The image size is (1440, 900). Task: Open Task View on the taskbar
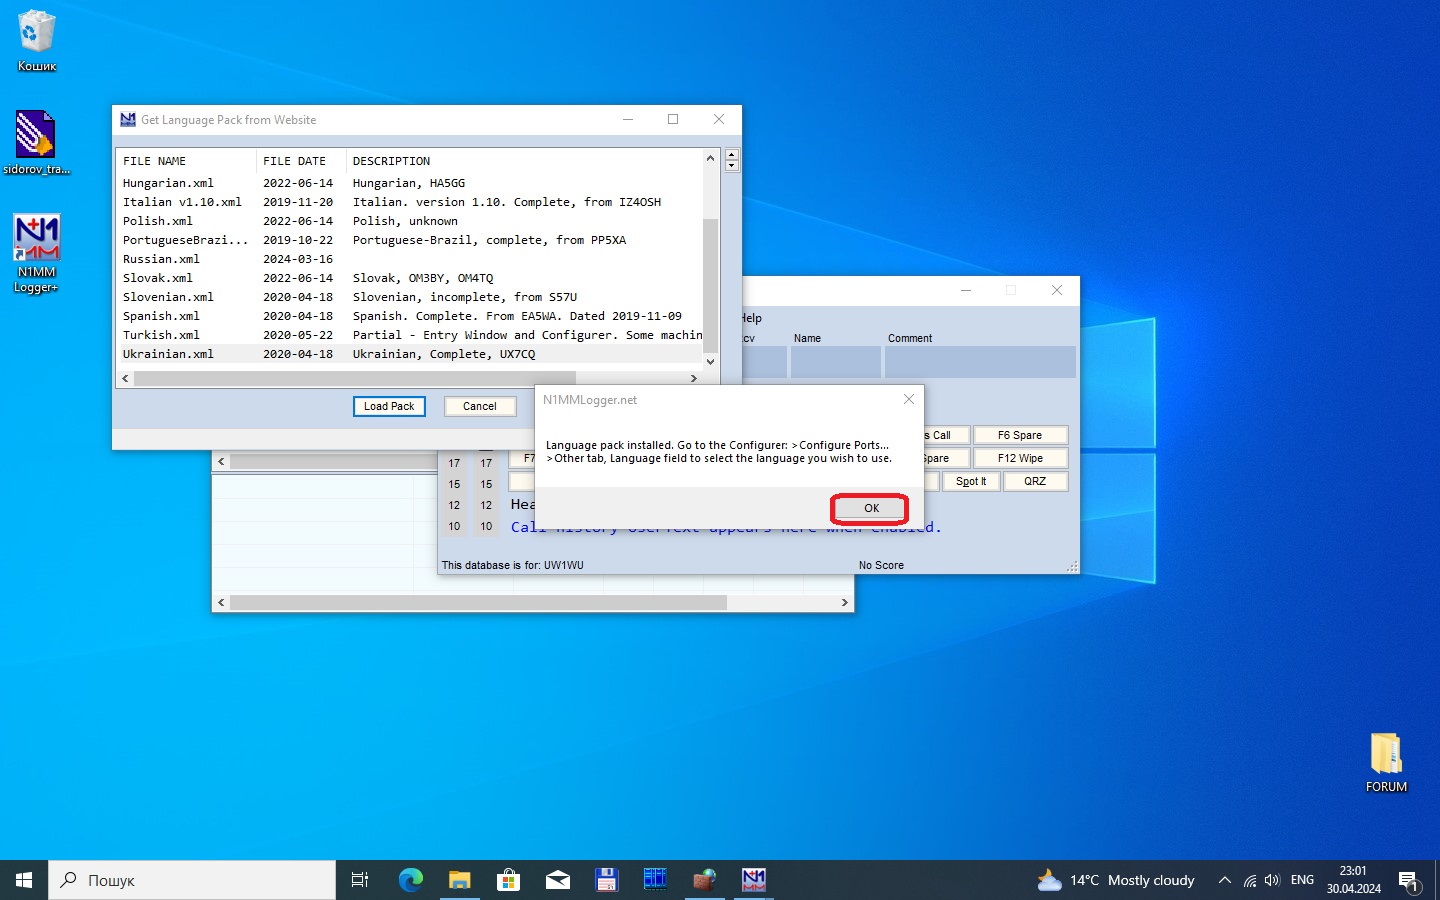[x=360, y=880]
